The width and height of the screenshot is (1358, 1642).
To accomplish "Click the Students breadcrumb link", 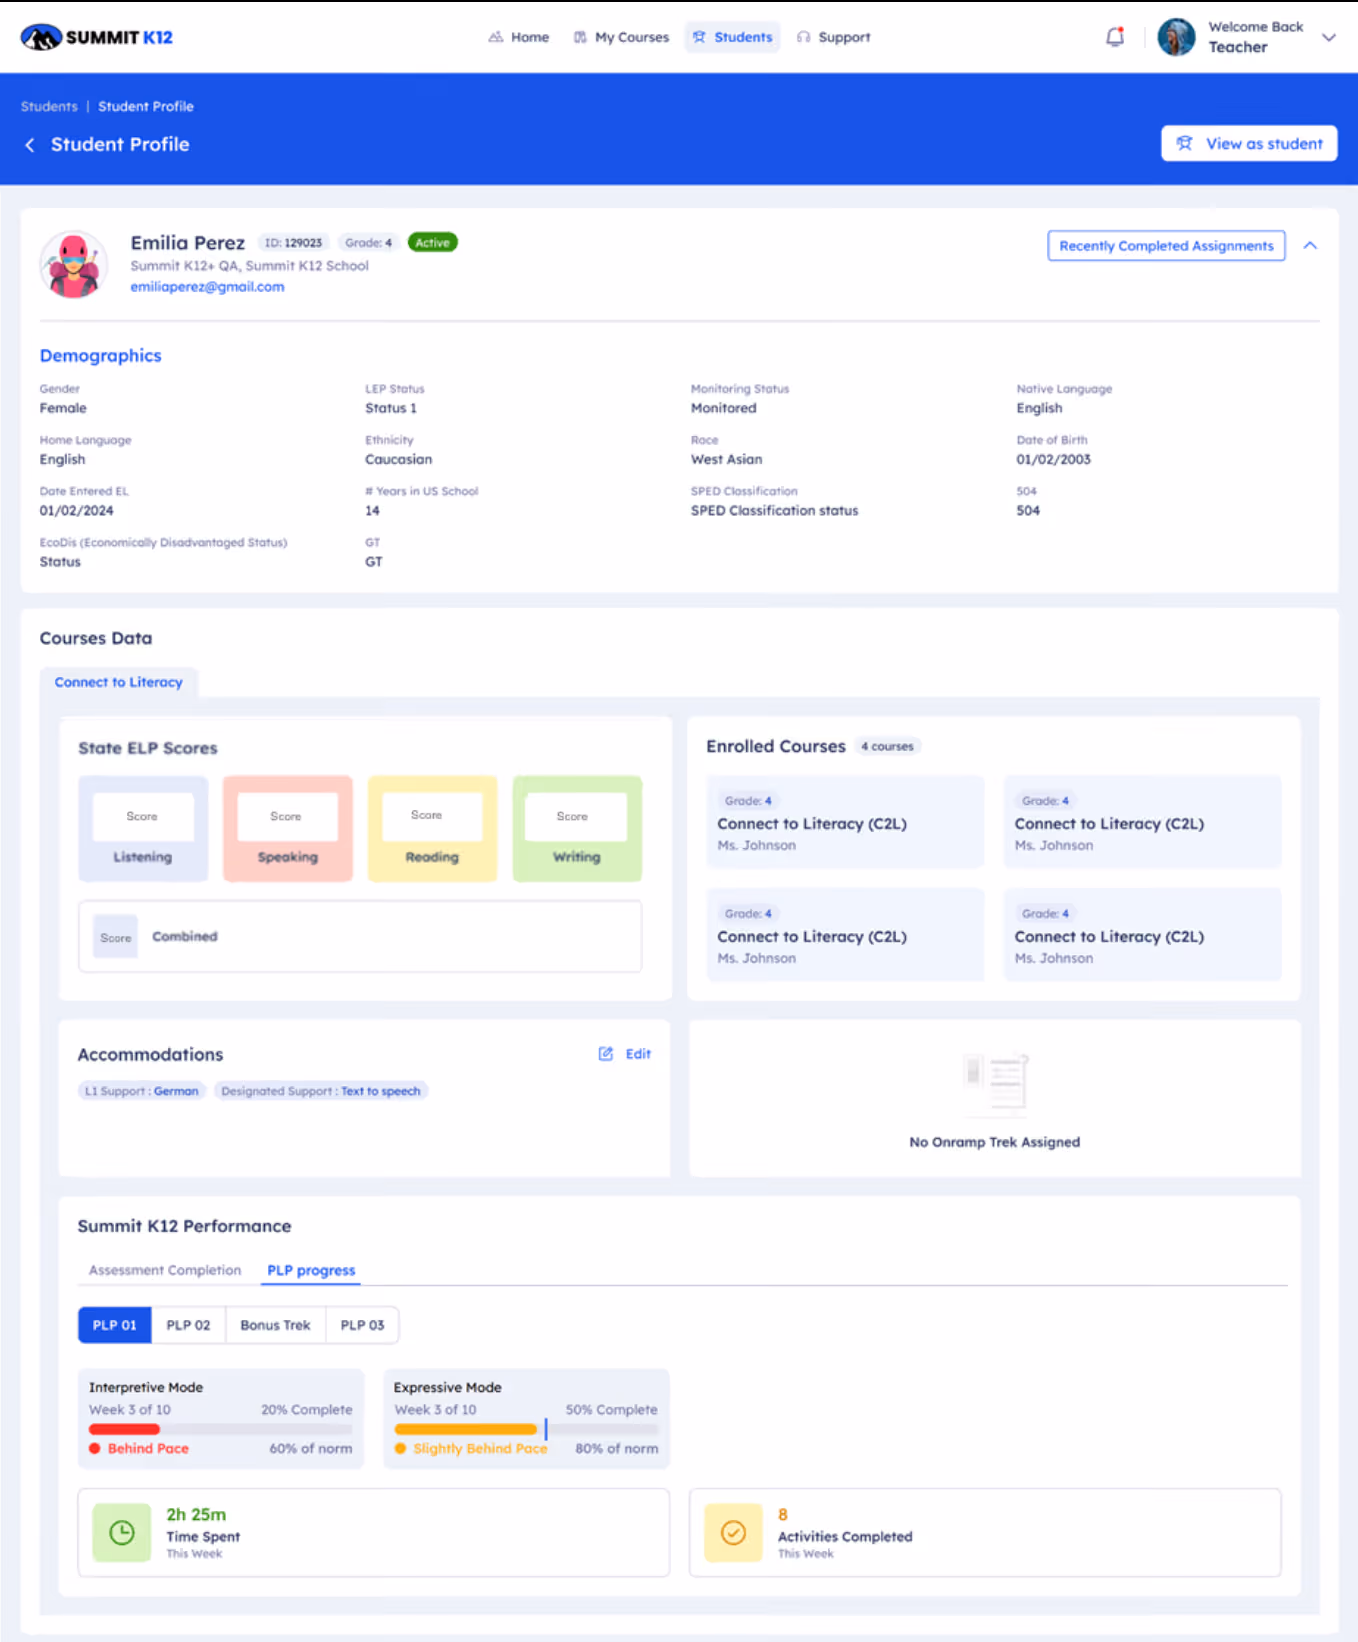I will 49,106.
